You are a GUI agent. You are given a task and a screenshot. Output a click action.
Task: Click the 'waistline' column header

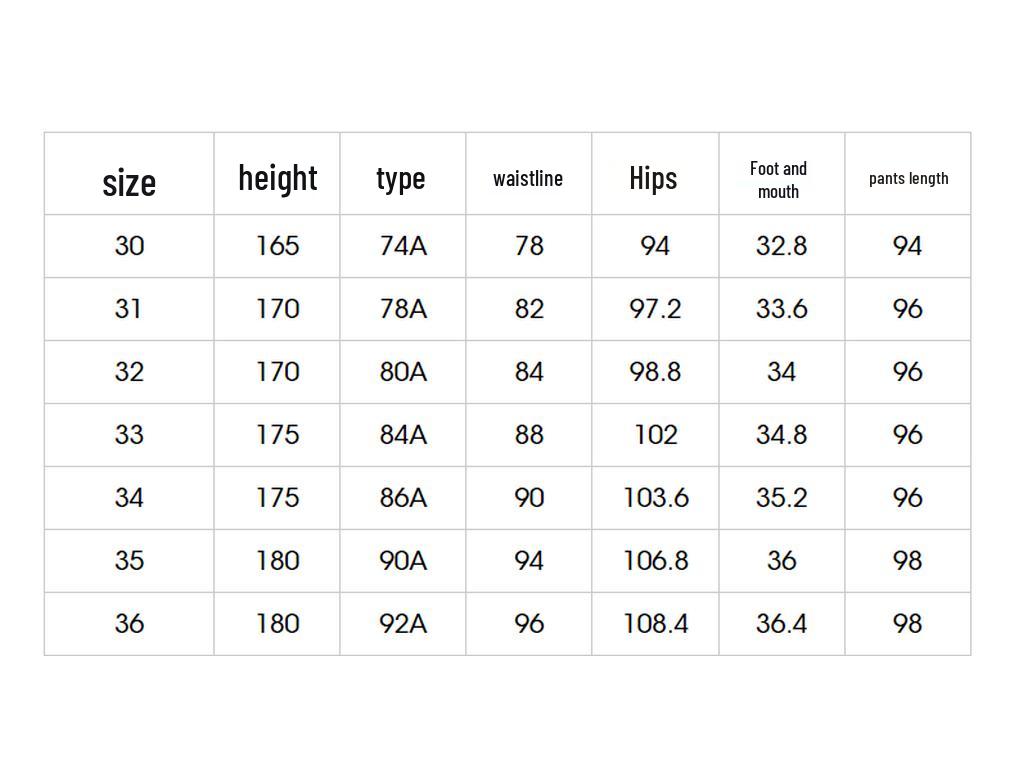tap(528, 178)
